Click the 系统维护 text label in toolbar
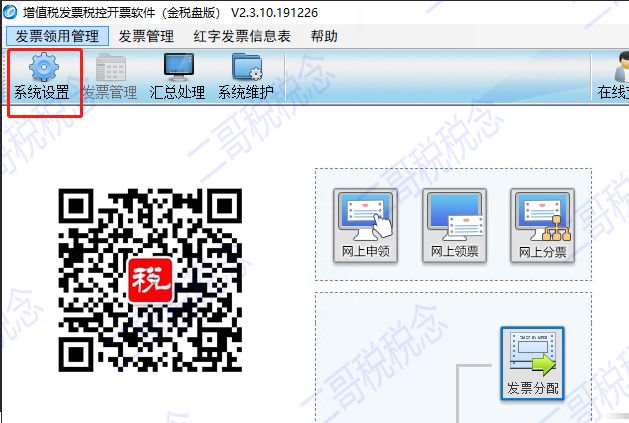Screen dimensions: 629x423 click(246, 93)
